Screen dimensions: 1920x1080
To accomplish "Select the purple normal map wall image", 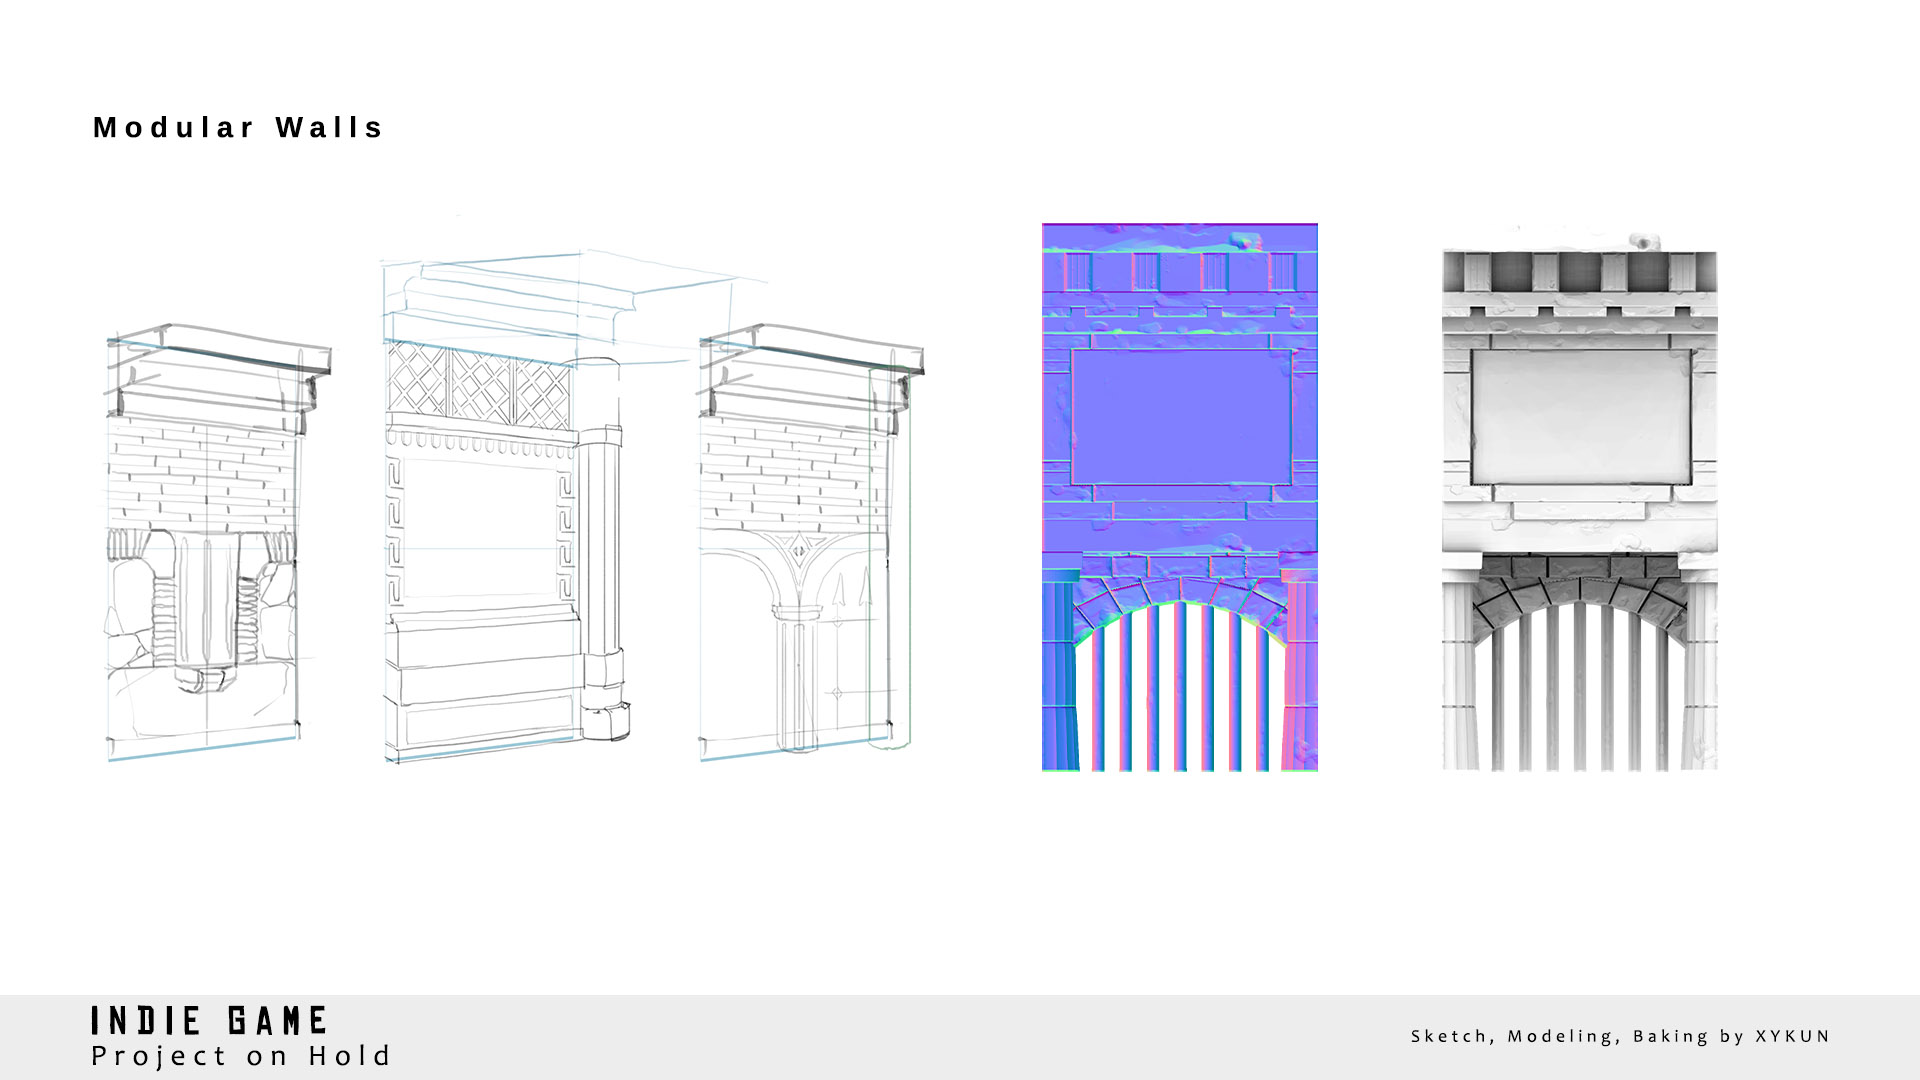I will 1180,497.
